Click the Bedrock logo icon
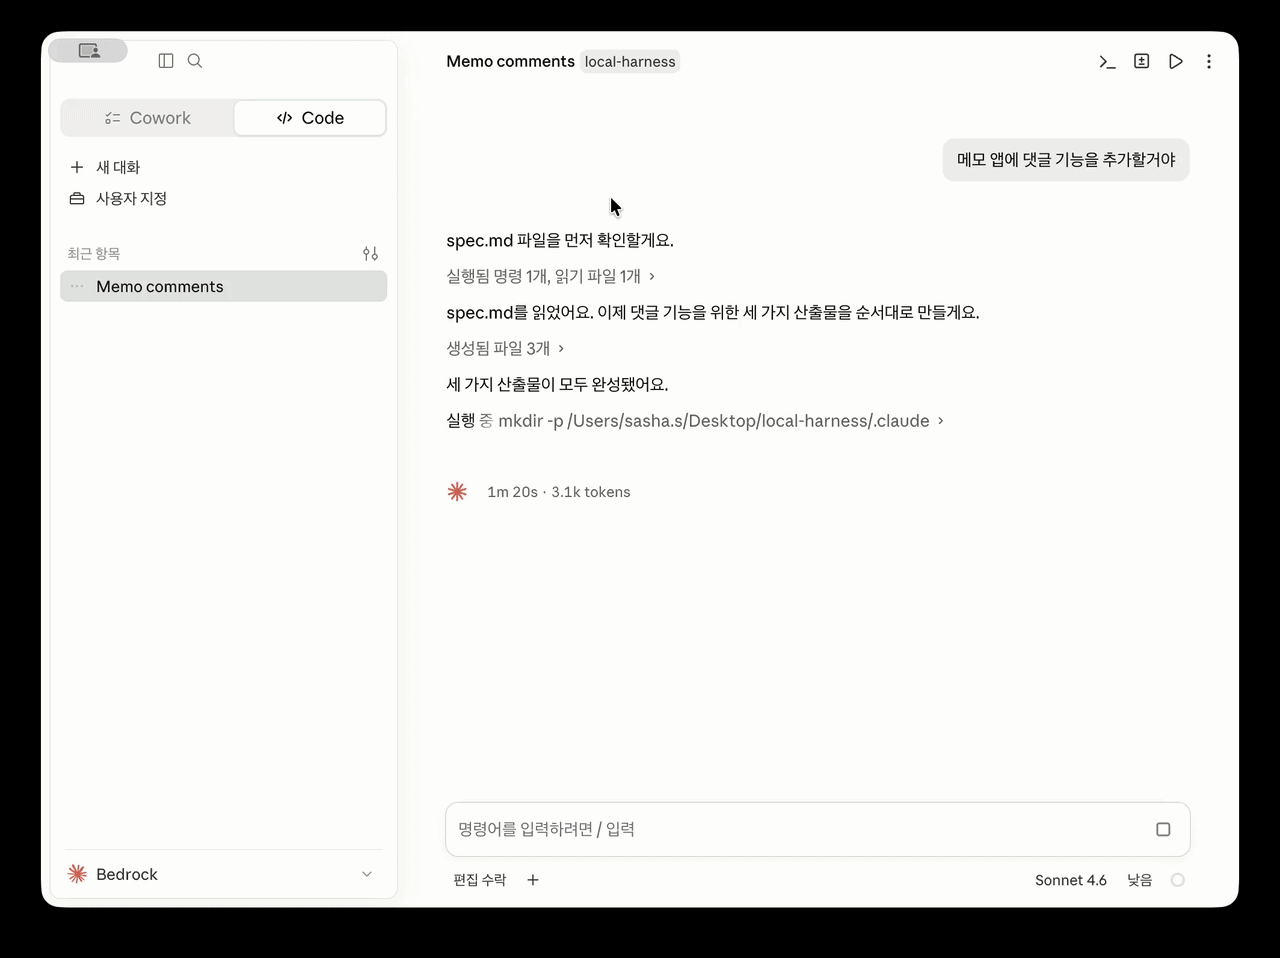The width and height of the screenshot is (1280, 958). (77, 874)
